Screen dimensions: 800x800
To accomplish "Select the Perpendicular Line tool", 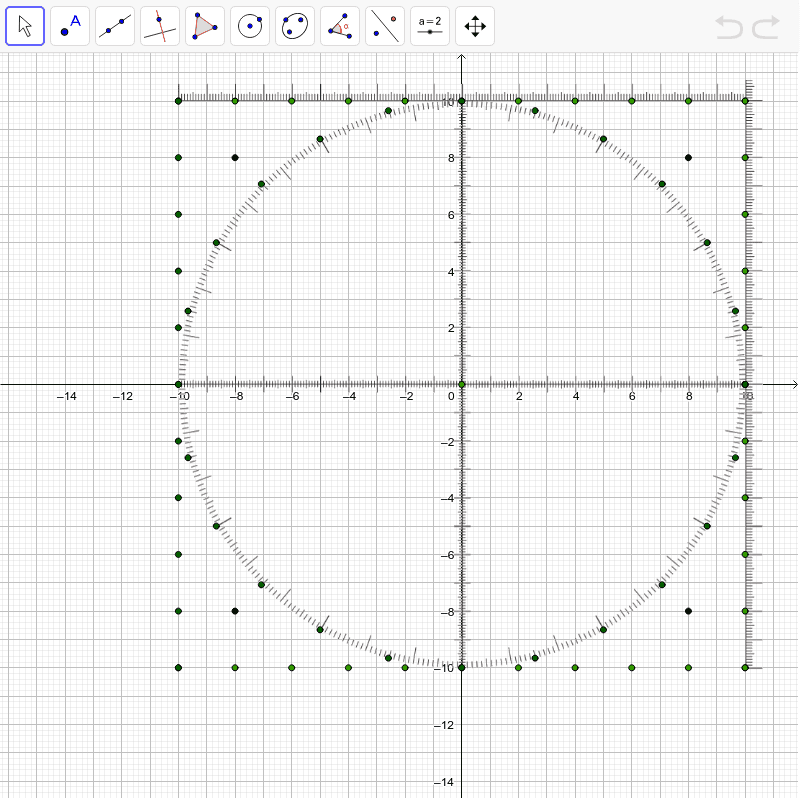I will (x=159, y=25).
